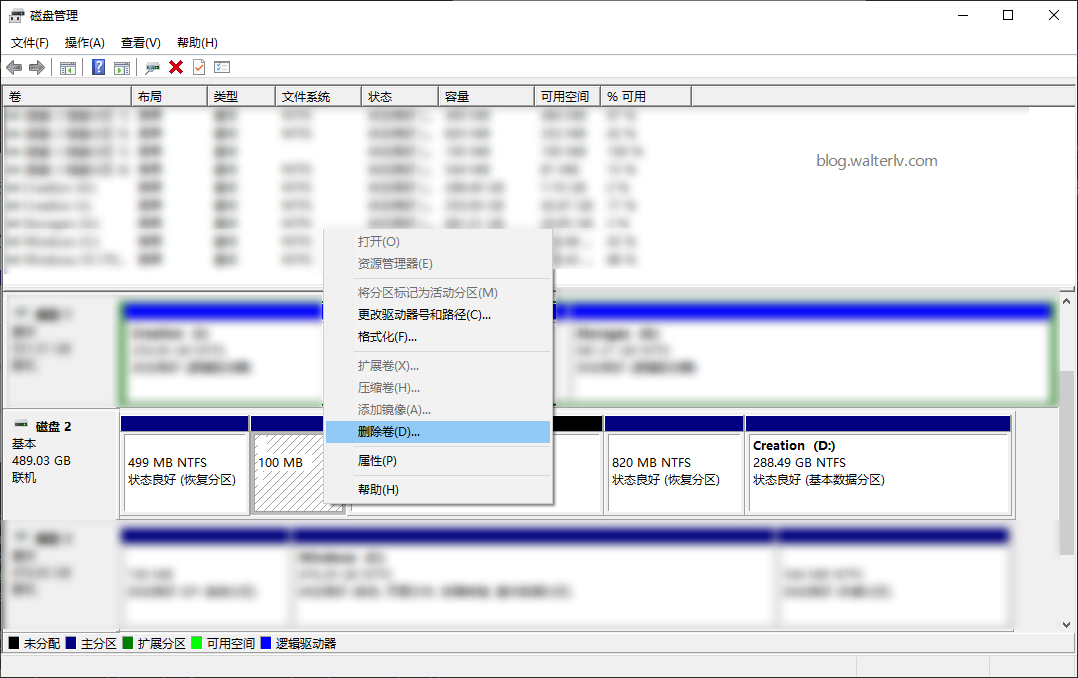
Task: Open the 操作(A) menu
Action: [85, 43]
